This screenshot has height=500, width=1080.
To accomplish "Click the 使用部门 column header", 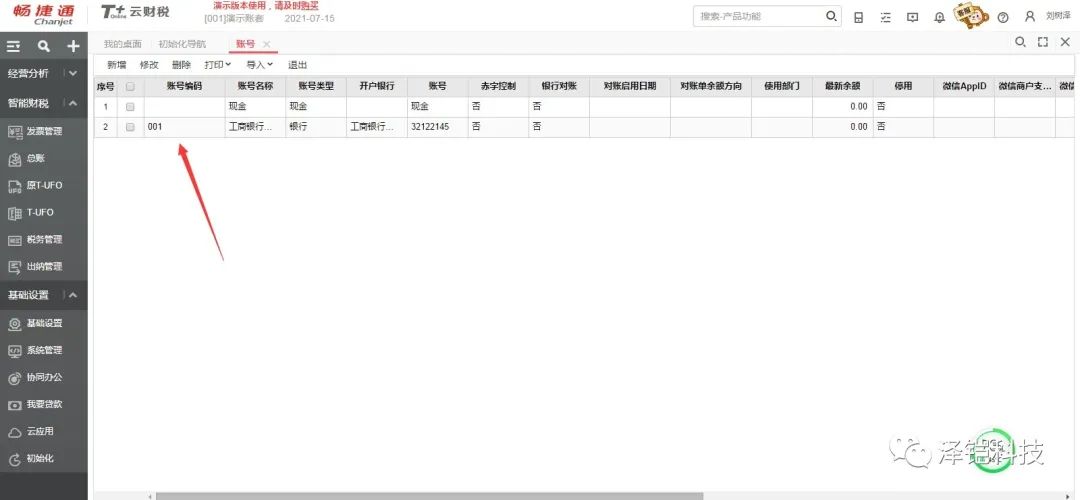I will point(782,86).
